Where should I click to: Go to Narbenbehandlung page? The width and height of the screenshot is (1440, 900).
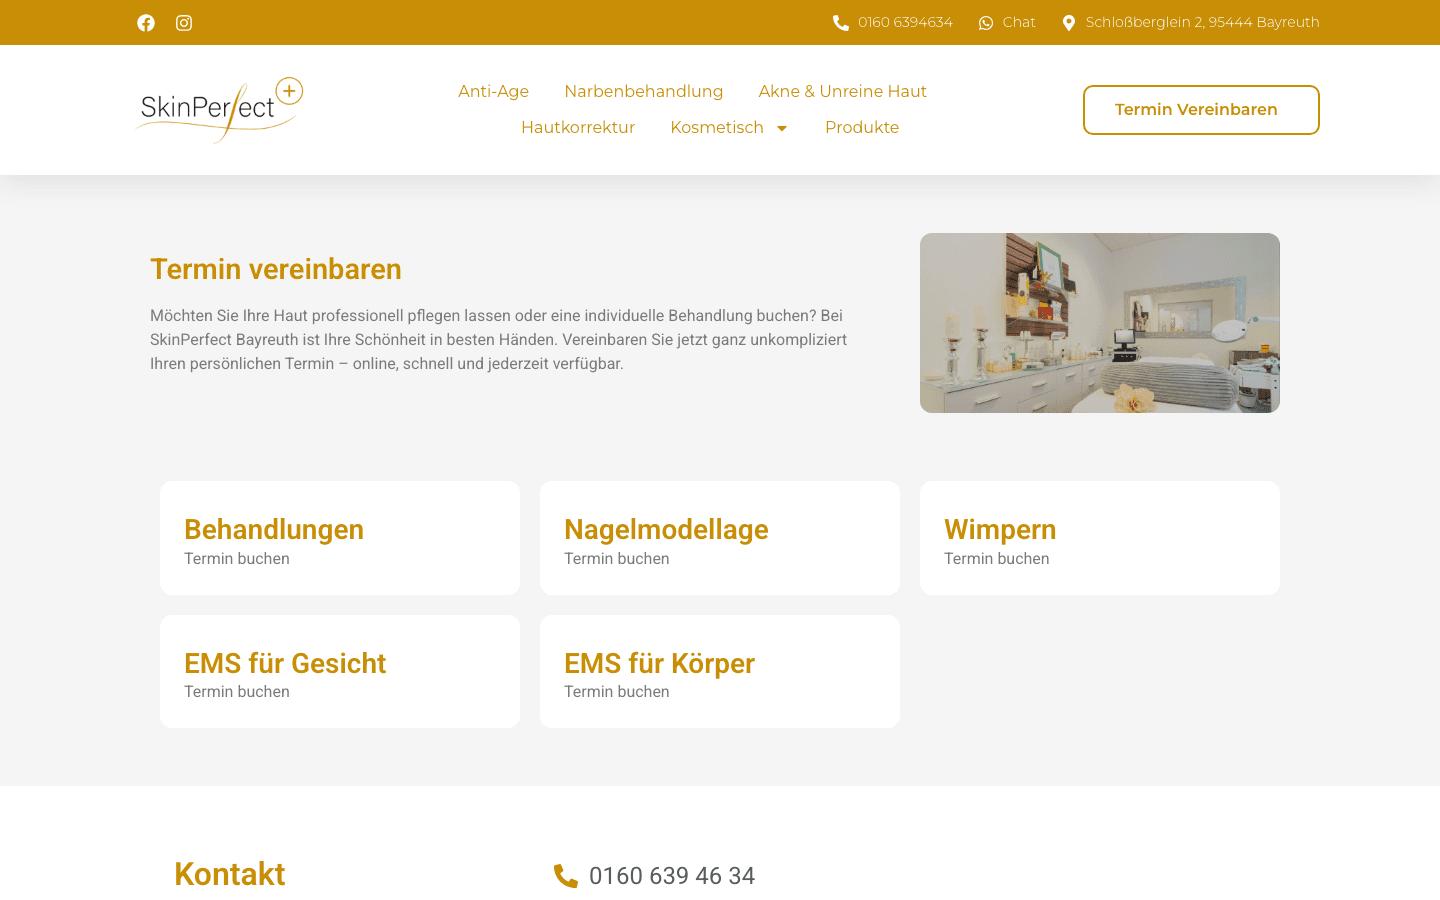tap(644, 91)
